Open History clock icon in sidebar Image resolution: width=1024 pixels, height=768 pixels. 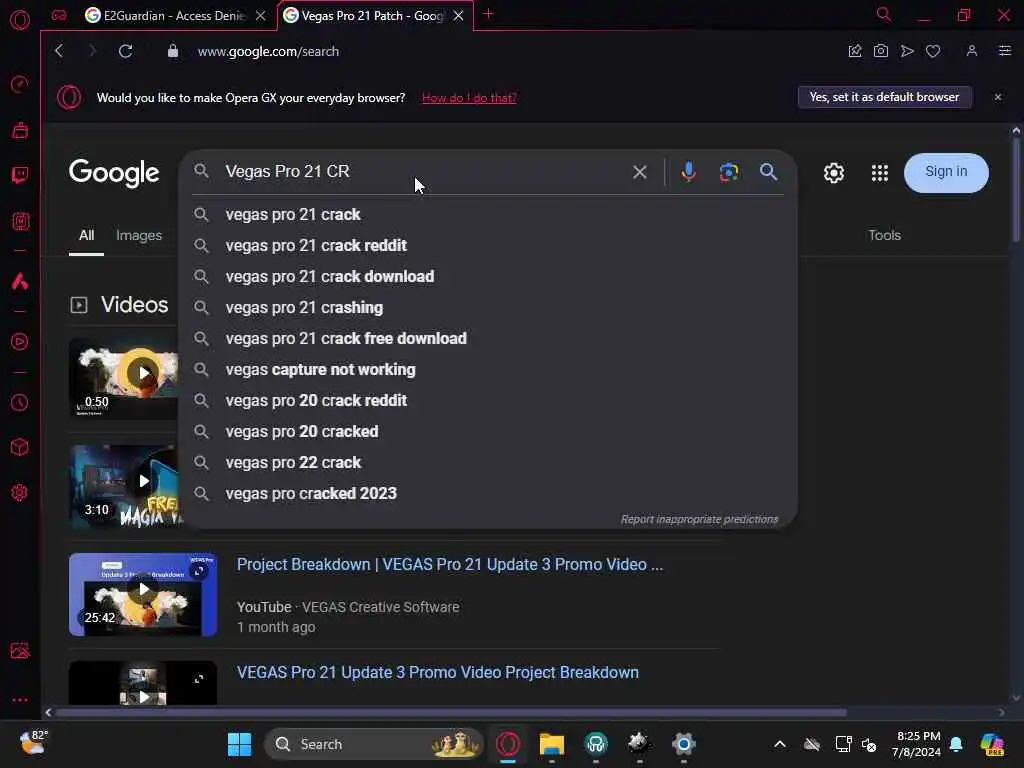point(20,402)
